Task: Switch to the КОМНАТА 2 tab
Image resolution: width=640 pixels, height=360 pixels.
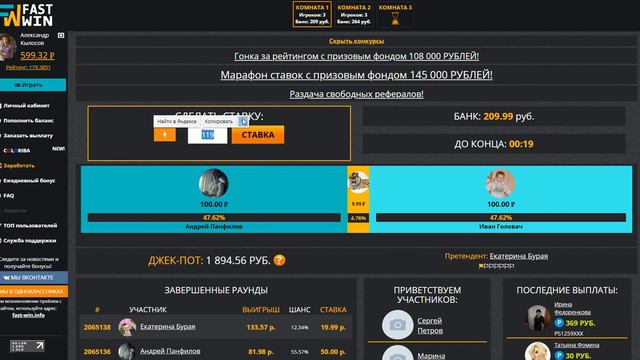Action: (354, 14)
